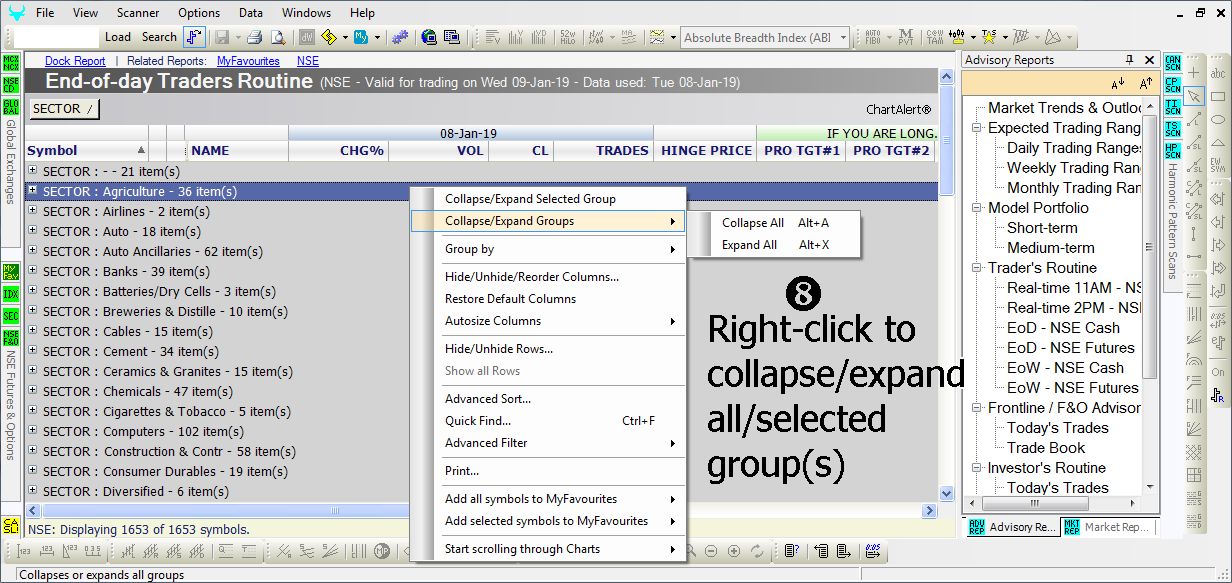Click the CA SC icon beside status text

point(11,527)
